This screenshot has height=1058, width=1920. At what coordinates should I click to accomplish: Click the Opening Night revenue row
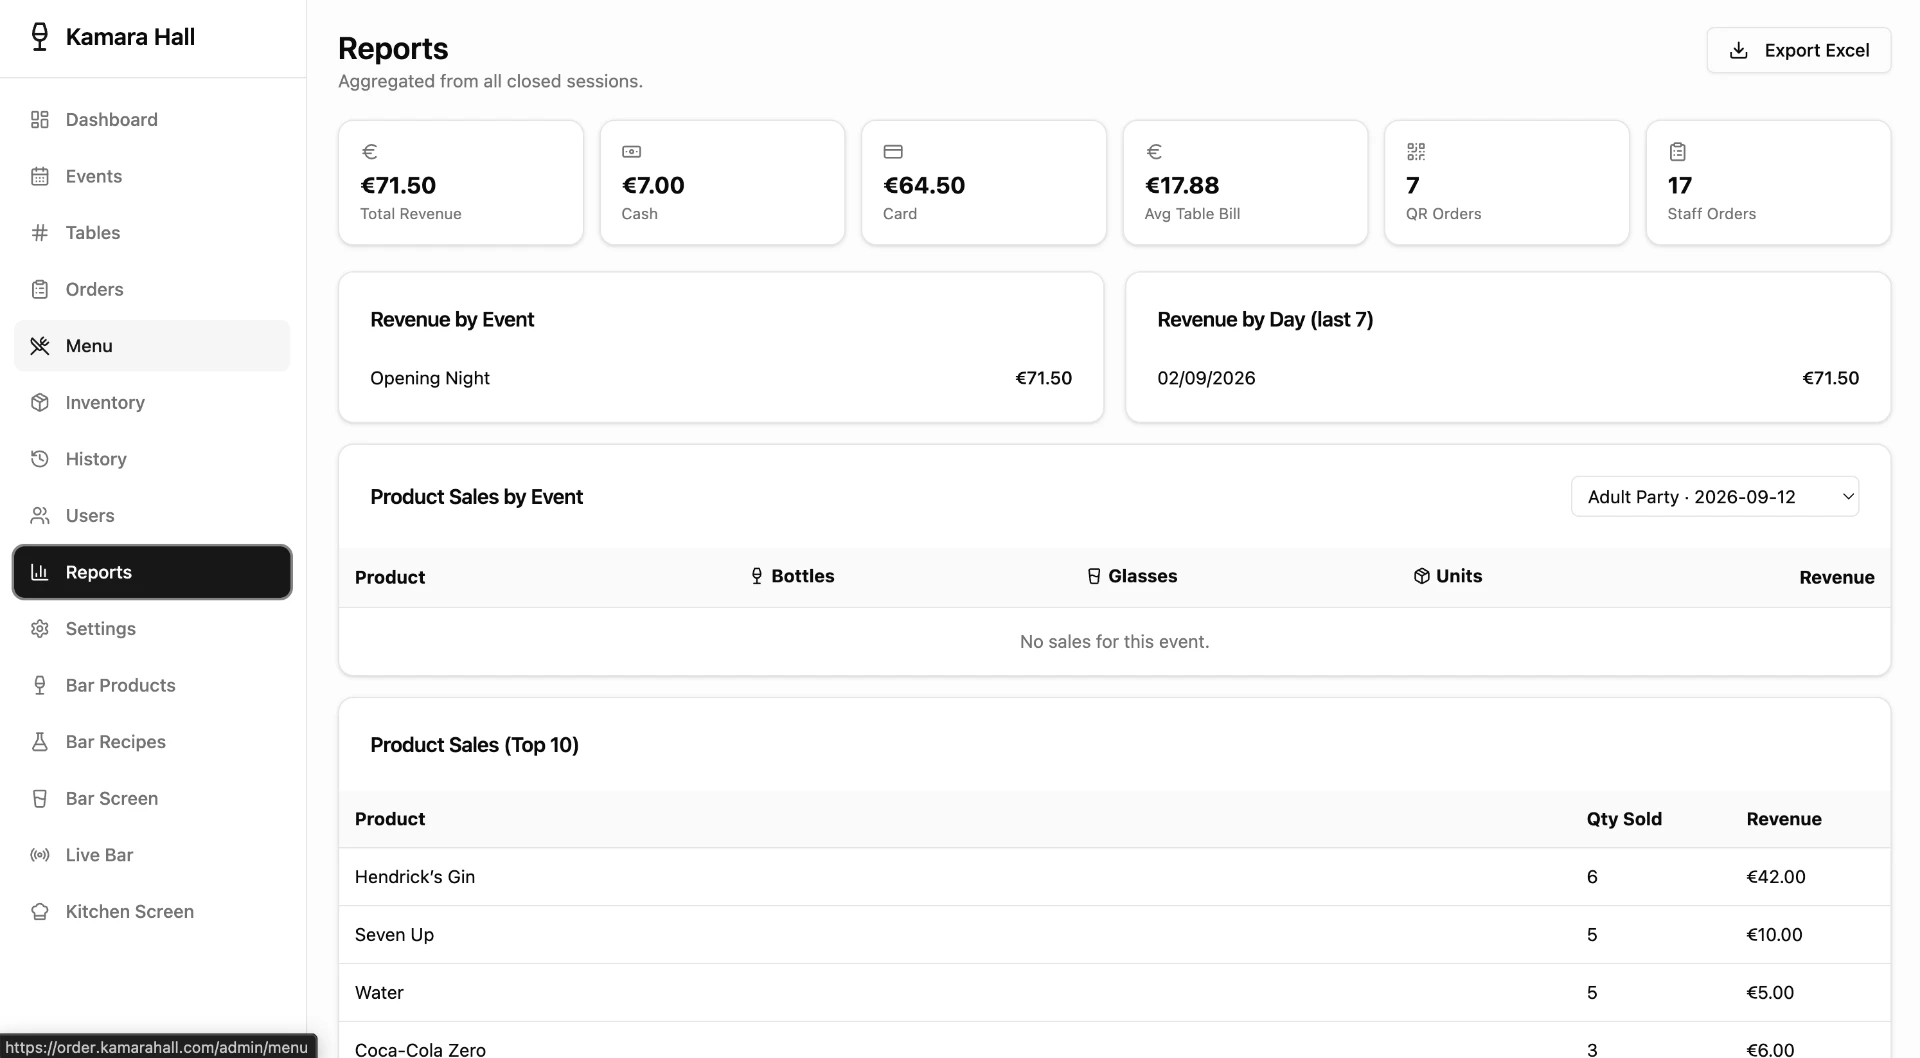(x=721, y=378)
